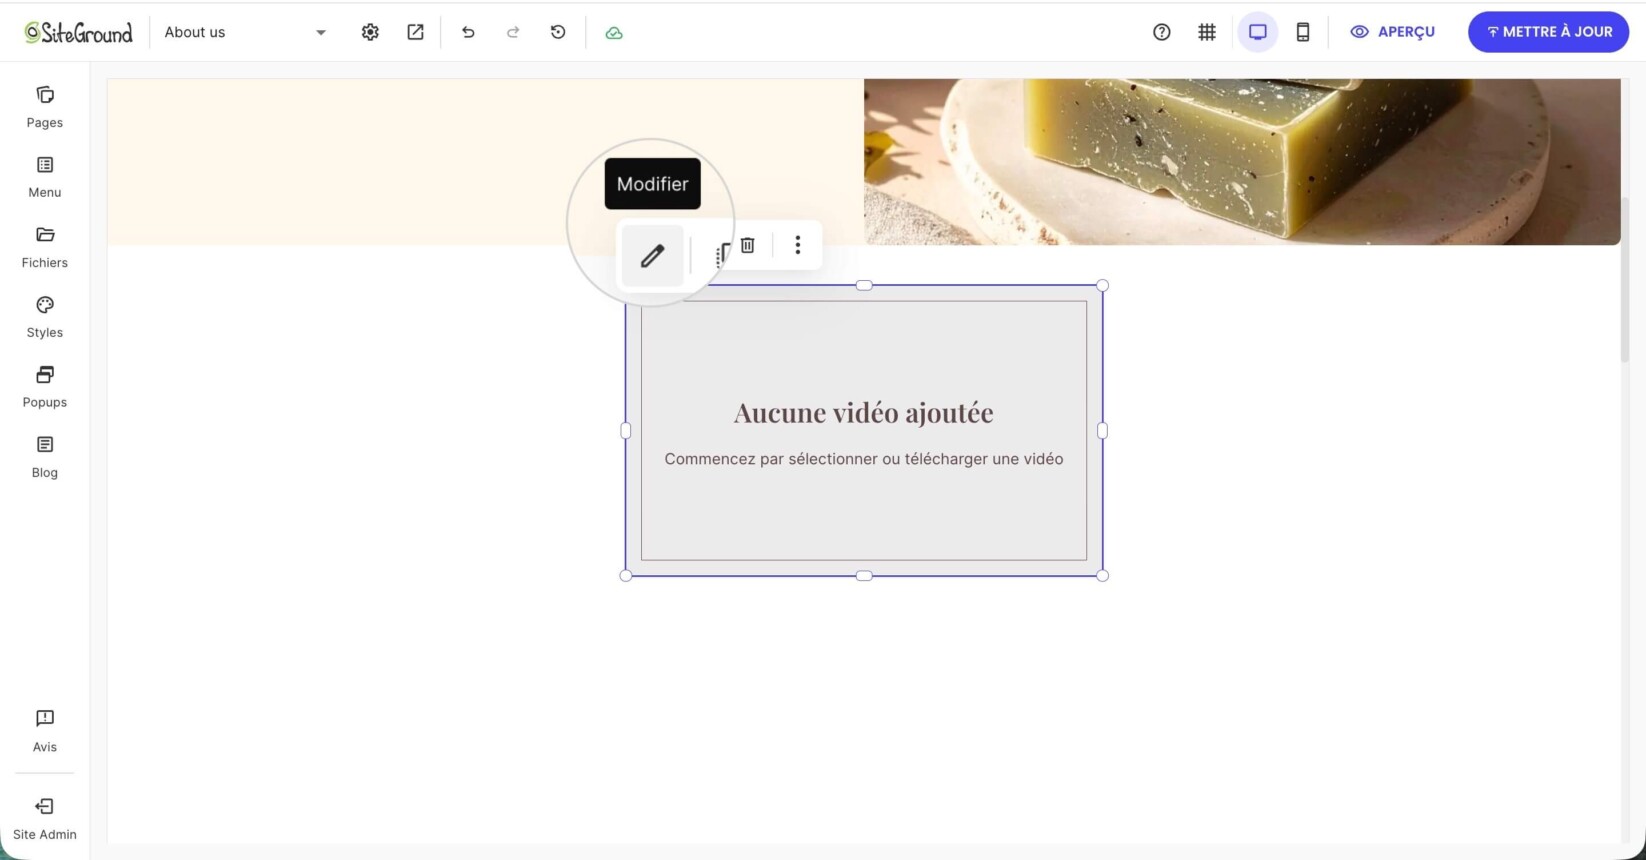This screenshot has height=860, width=1646.
Task: Redo the last undone action
Action: pyautogui.click(x=513, y=32)
